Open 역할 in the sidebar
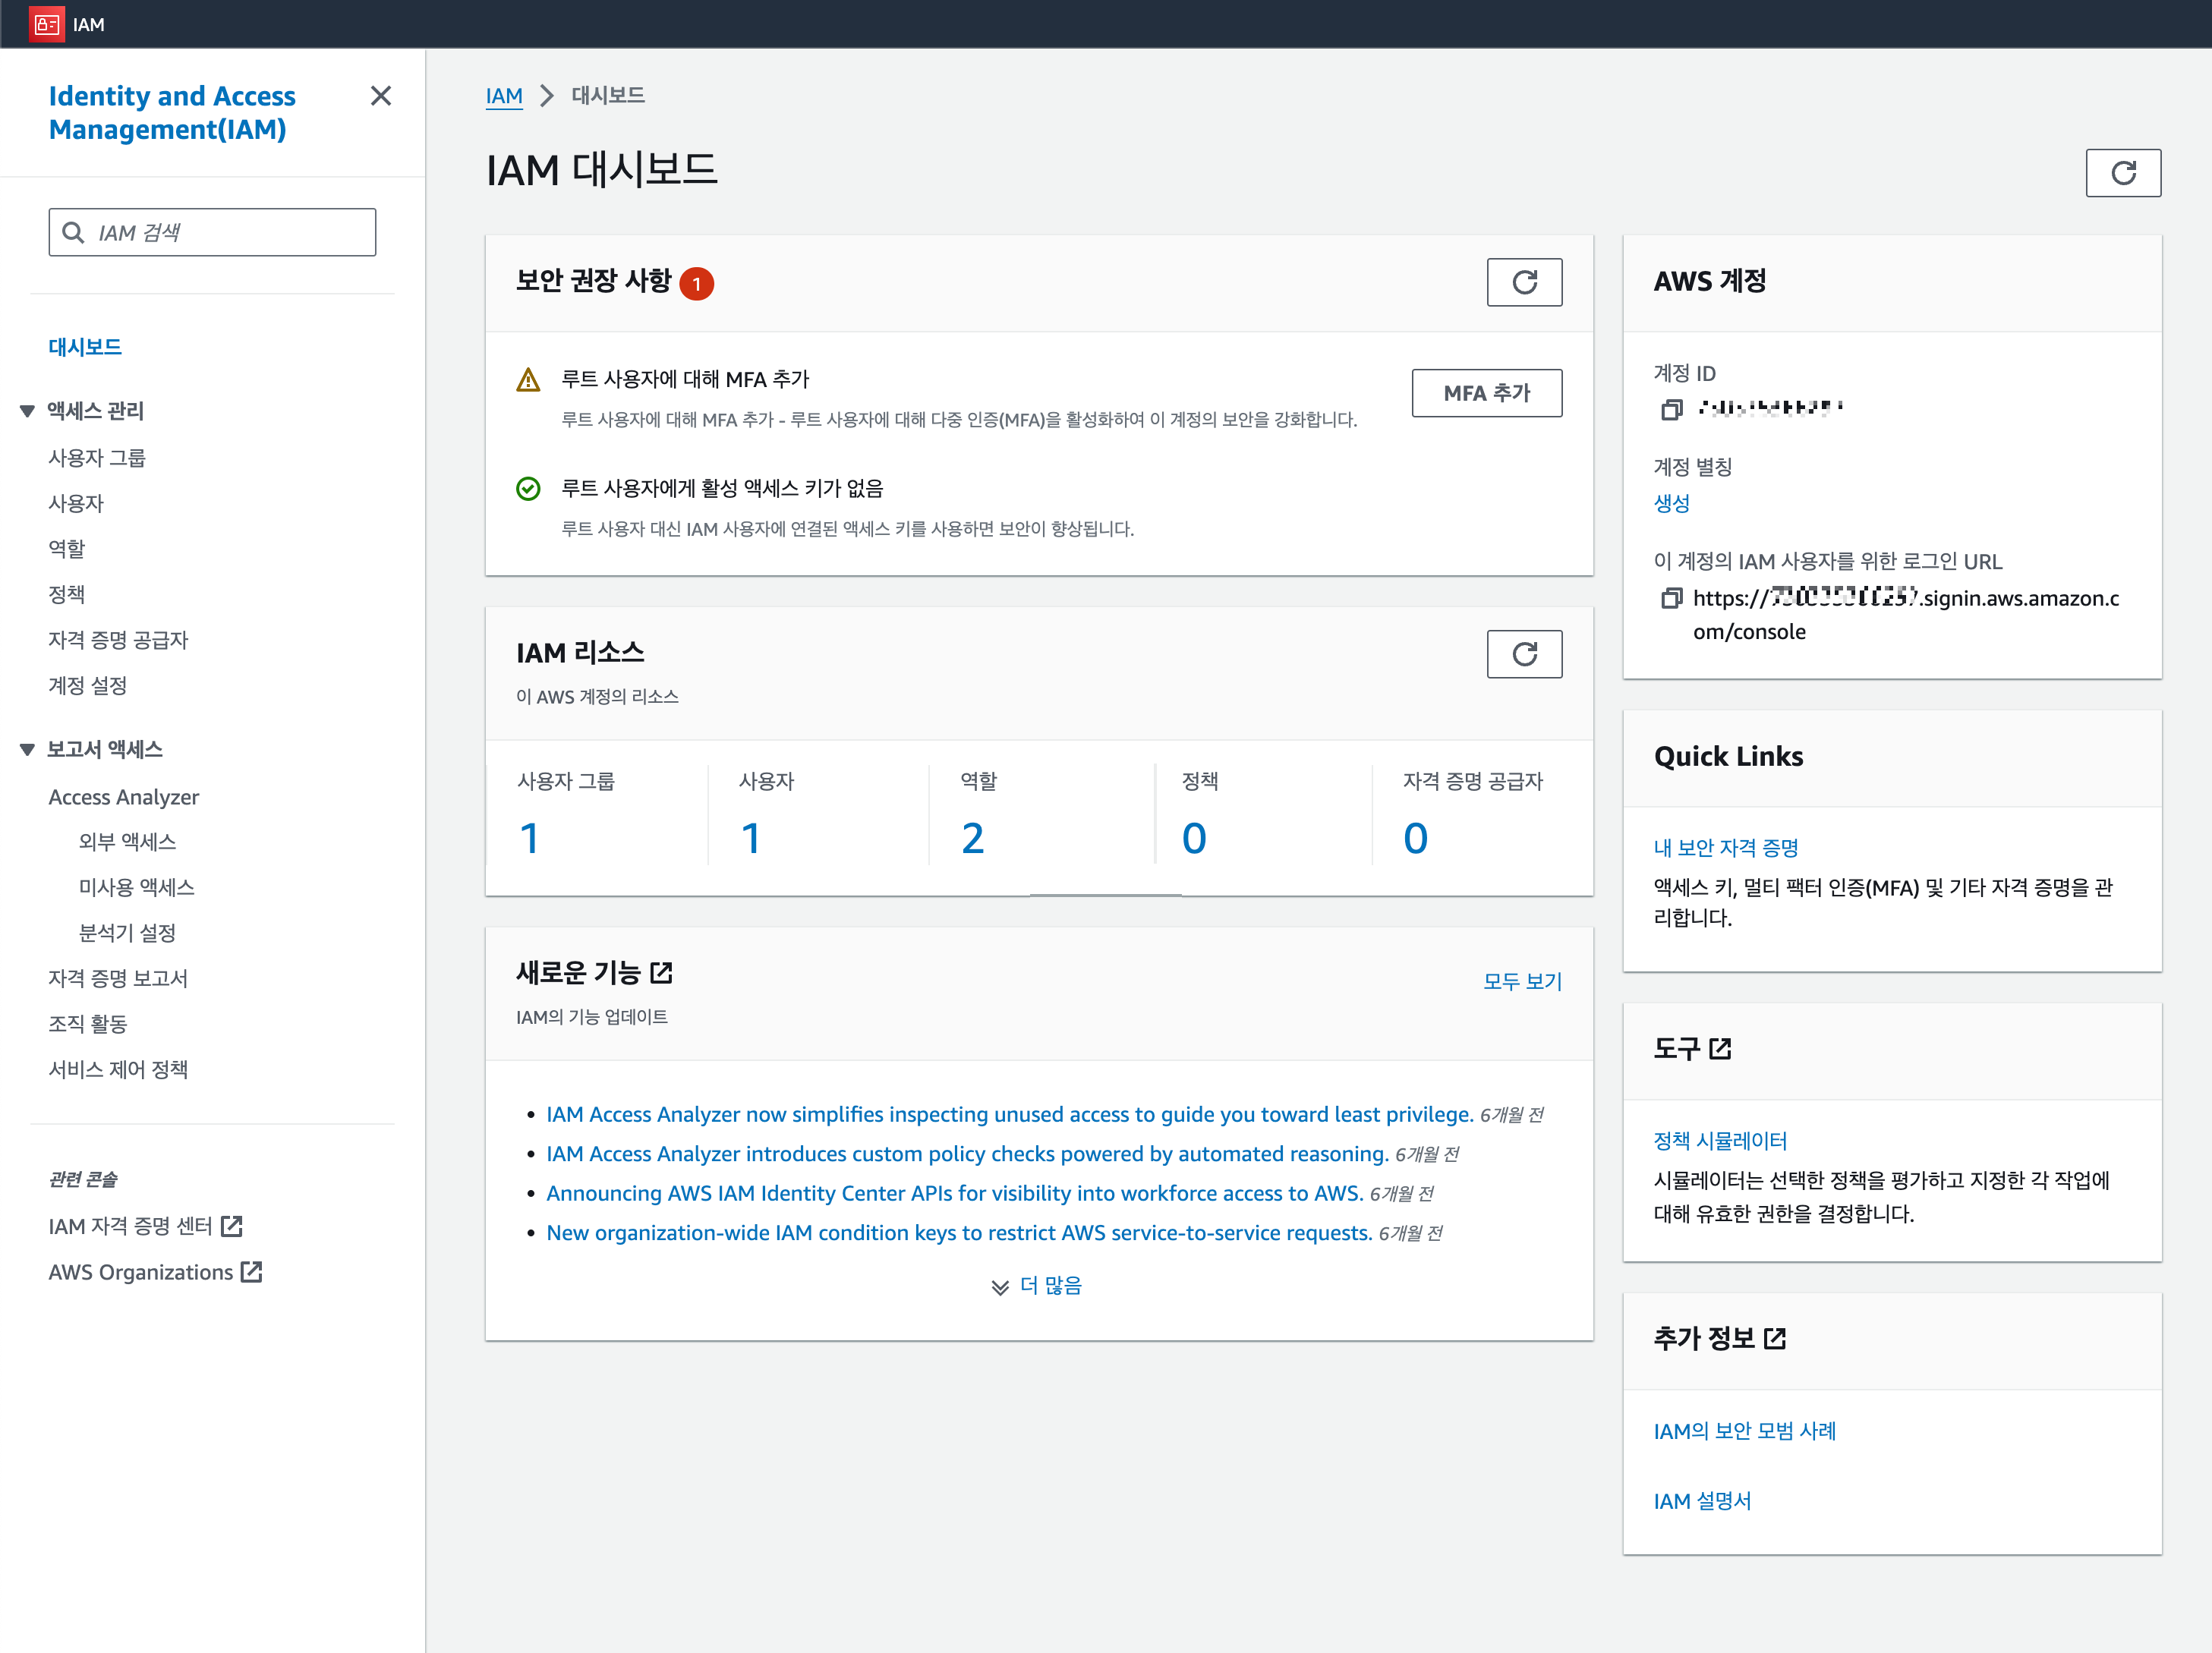2212x1653 pixels. pos(67,548)
